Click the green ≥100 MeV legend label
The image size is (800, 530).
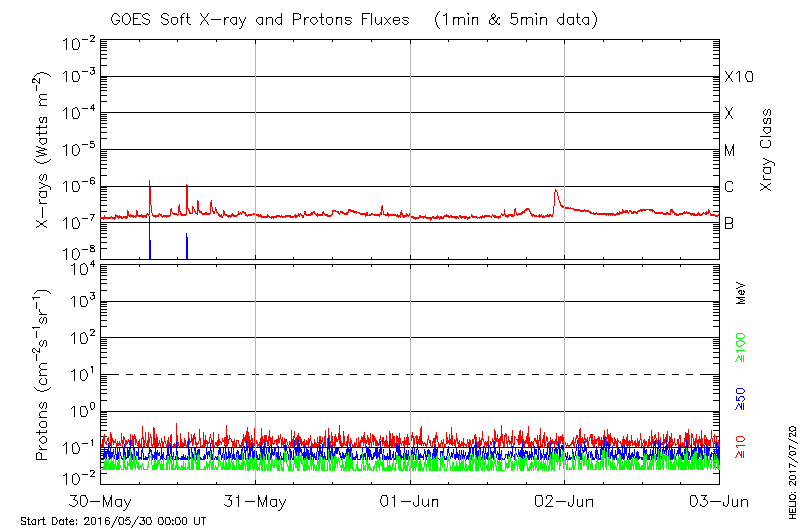(741, 350)
